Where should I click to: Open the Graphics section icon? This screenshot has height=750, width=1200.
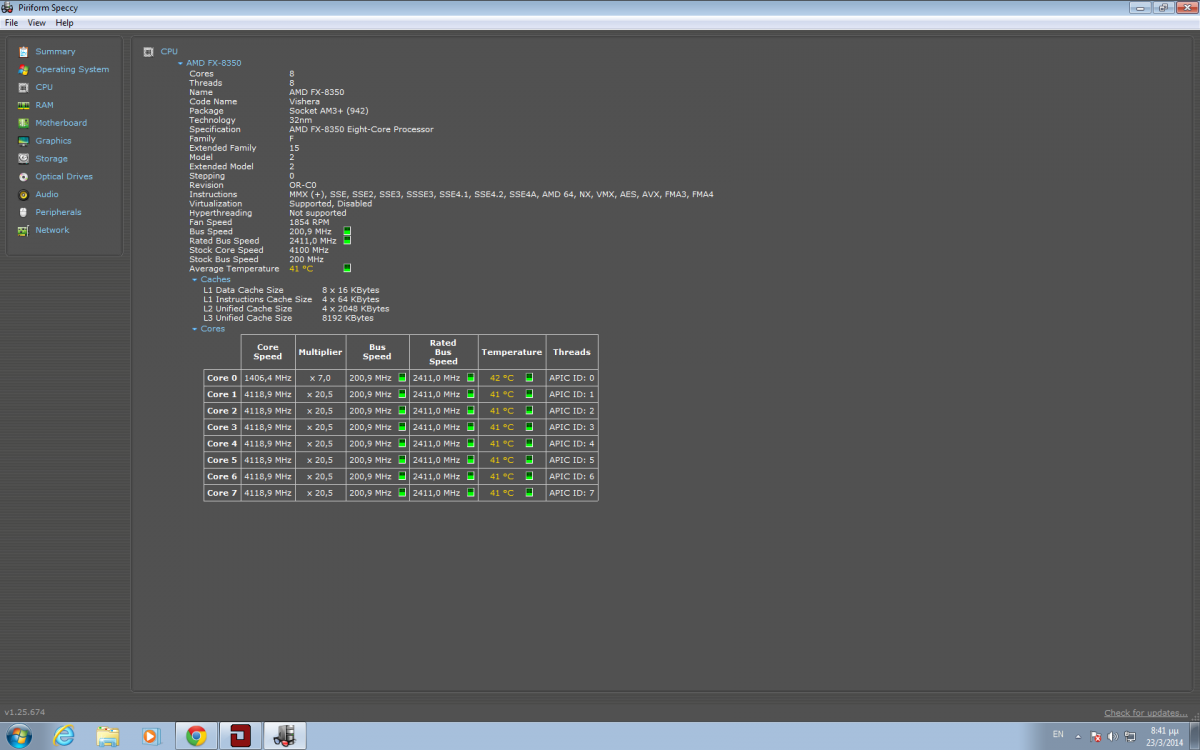pos(24,141)
